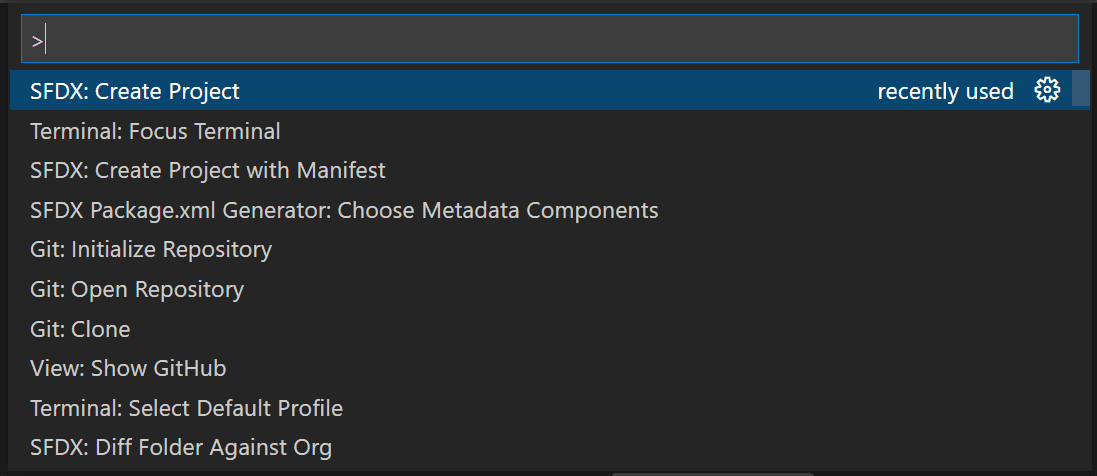Click the "recently used" label

click(x=945, y=92)
